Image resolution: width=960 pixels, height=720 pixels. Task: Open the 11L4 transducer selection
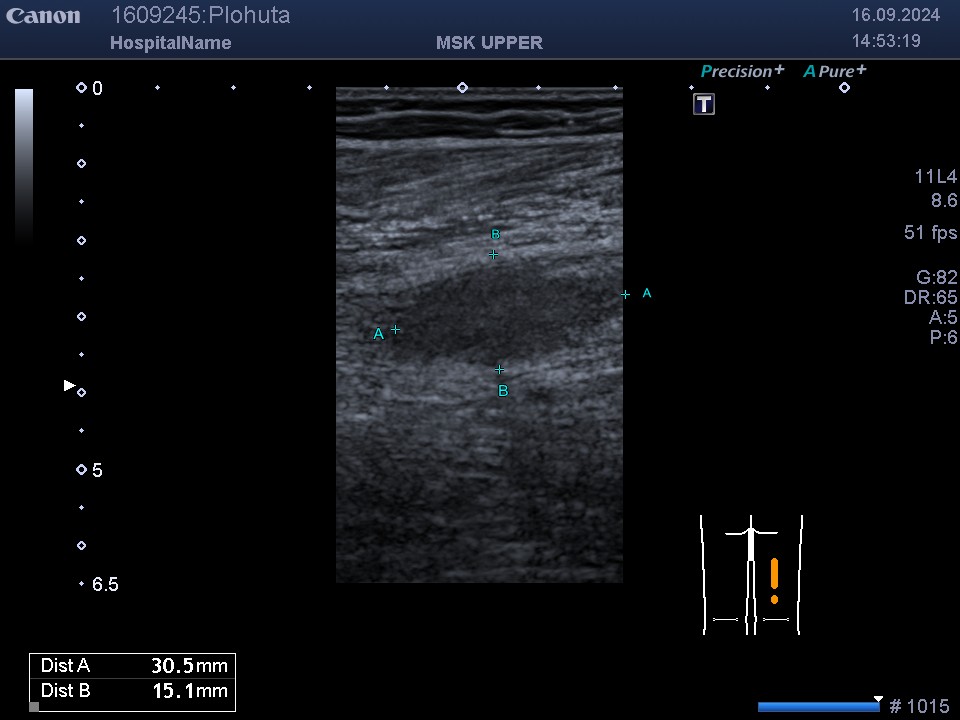(x=935, y=177)
